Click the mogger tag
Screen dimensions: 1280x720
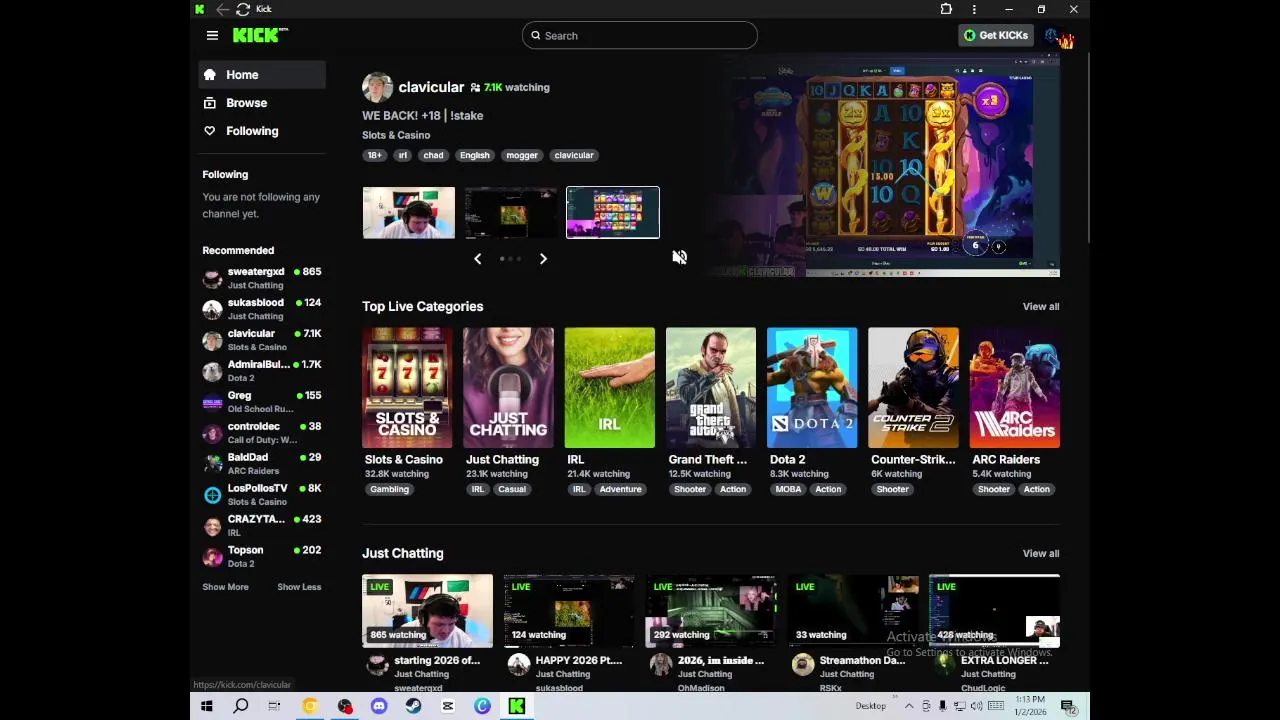(x=522, y=155)
